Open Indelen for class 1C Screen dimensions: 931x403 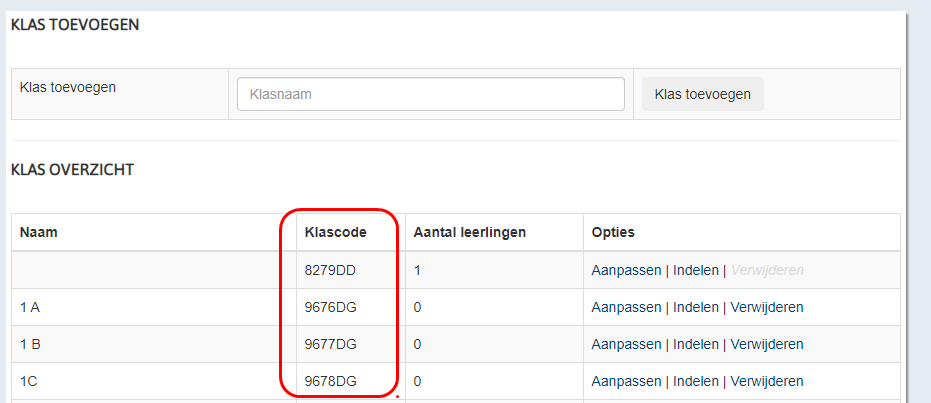[696, 381]
